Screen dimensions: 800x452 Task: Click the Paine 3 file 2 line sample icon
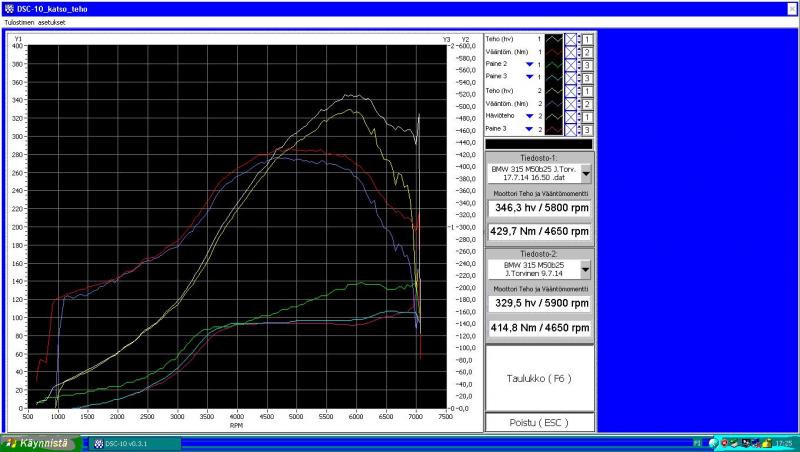point(553,129)
